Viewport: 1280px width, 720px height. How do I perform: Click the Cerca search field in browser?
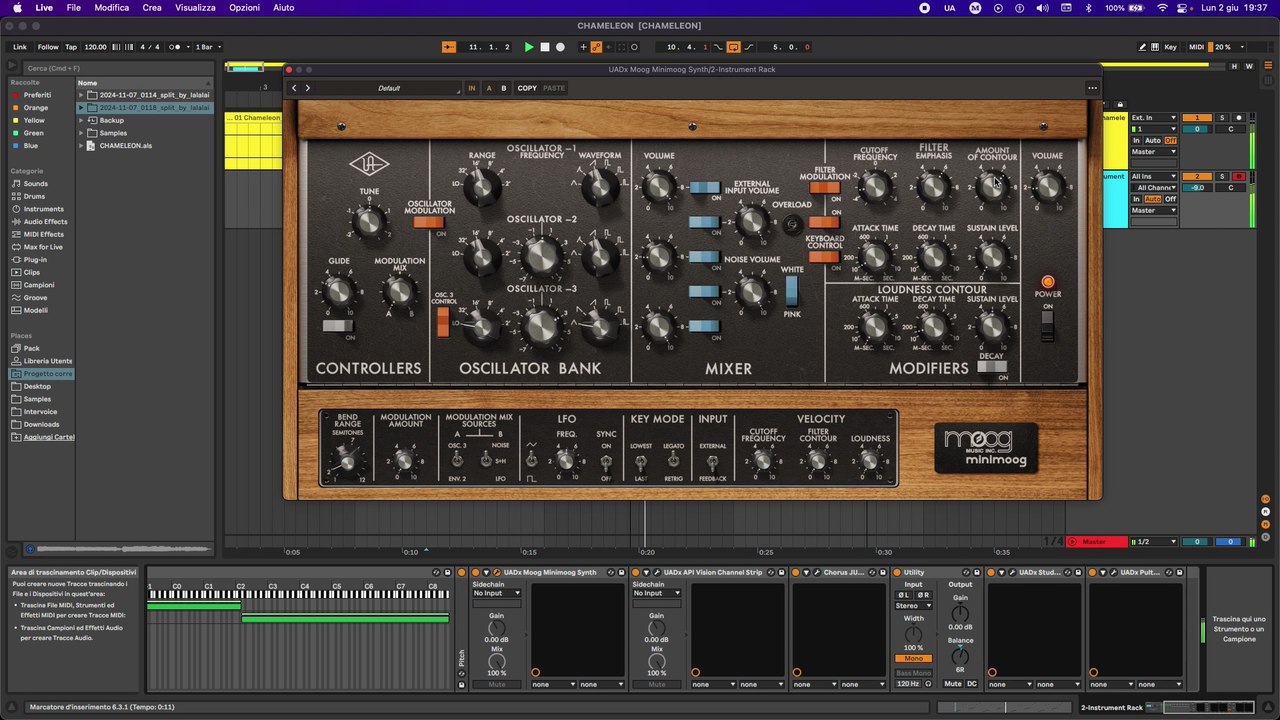tap(110, 68)
